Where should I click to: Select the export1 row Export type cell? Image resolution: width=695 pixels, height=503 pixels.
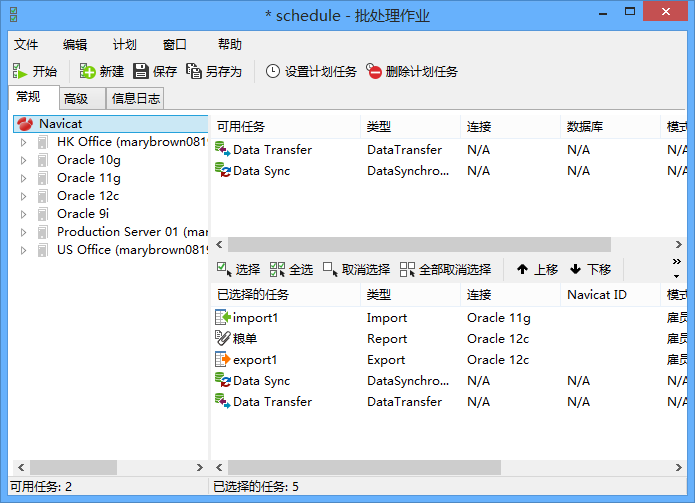click(386, 359)
